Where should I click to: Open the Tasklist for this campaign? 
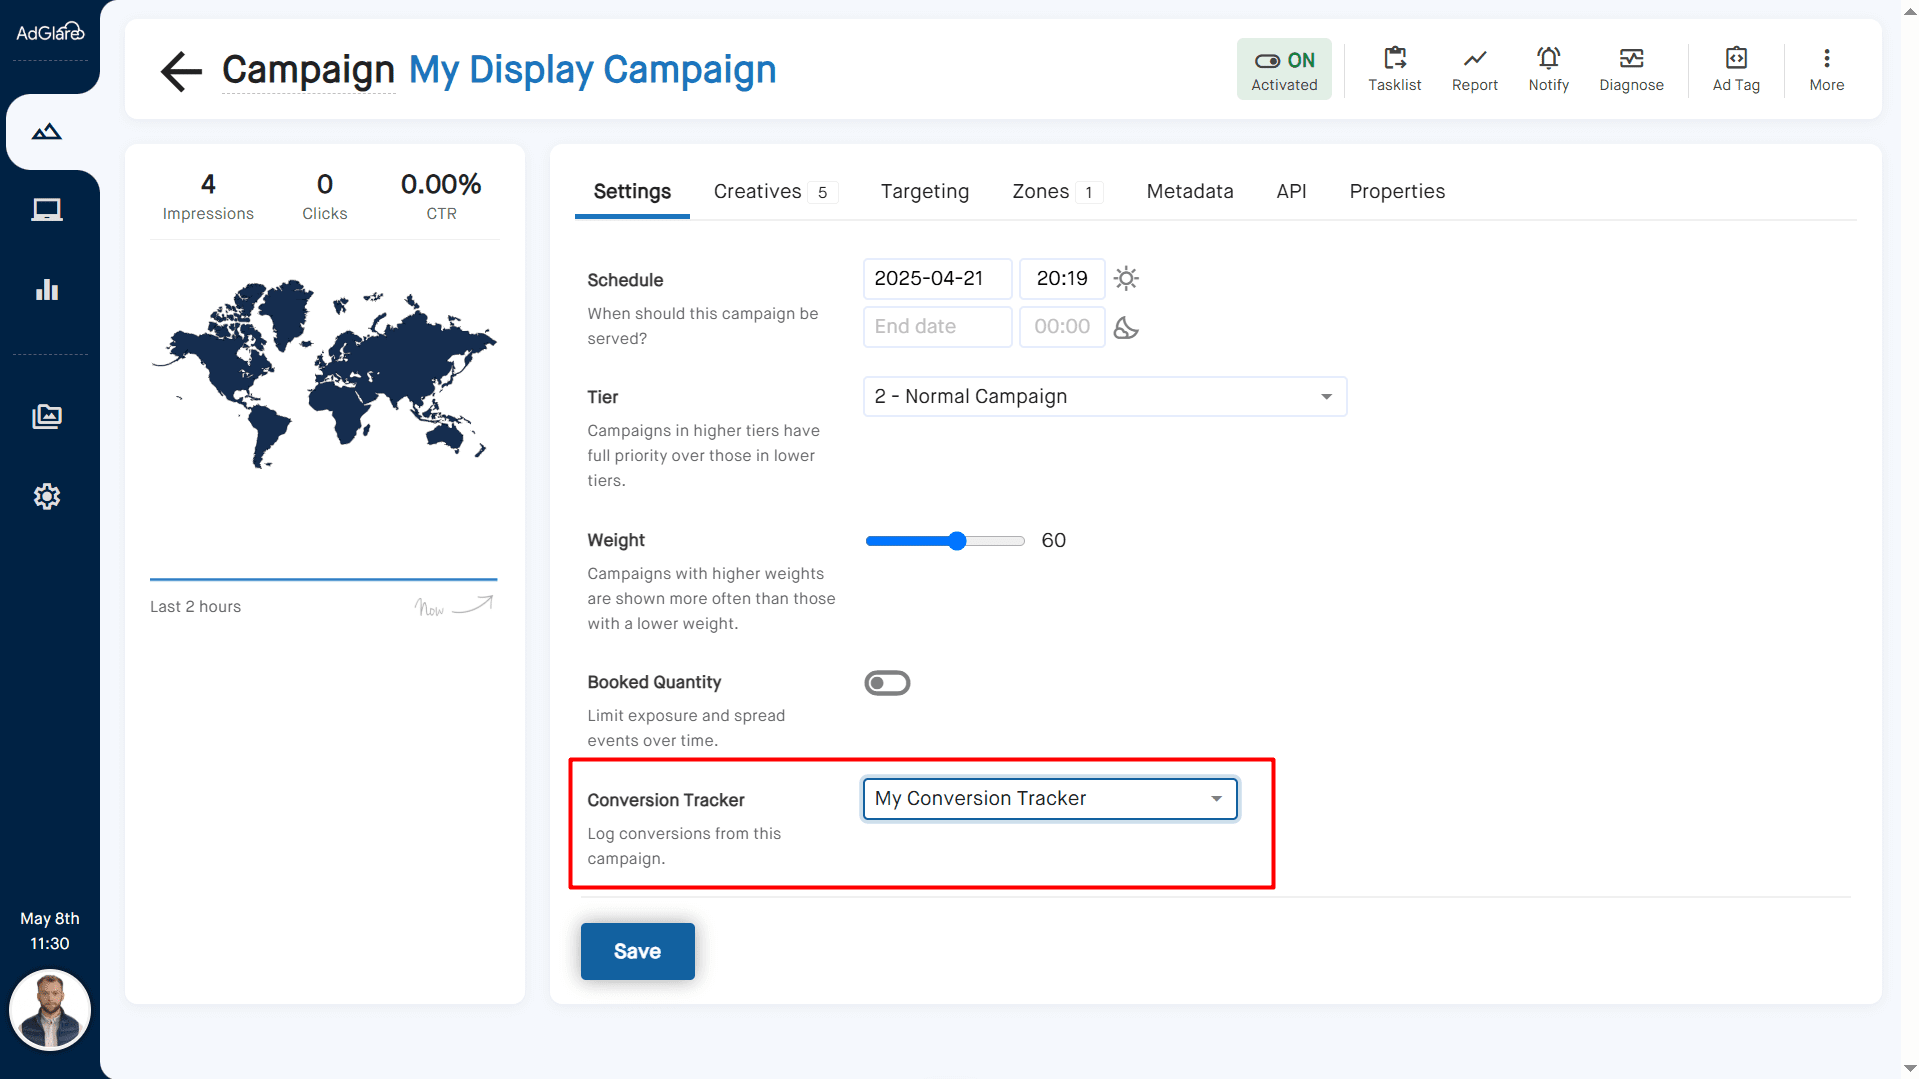pos(1395,68)
